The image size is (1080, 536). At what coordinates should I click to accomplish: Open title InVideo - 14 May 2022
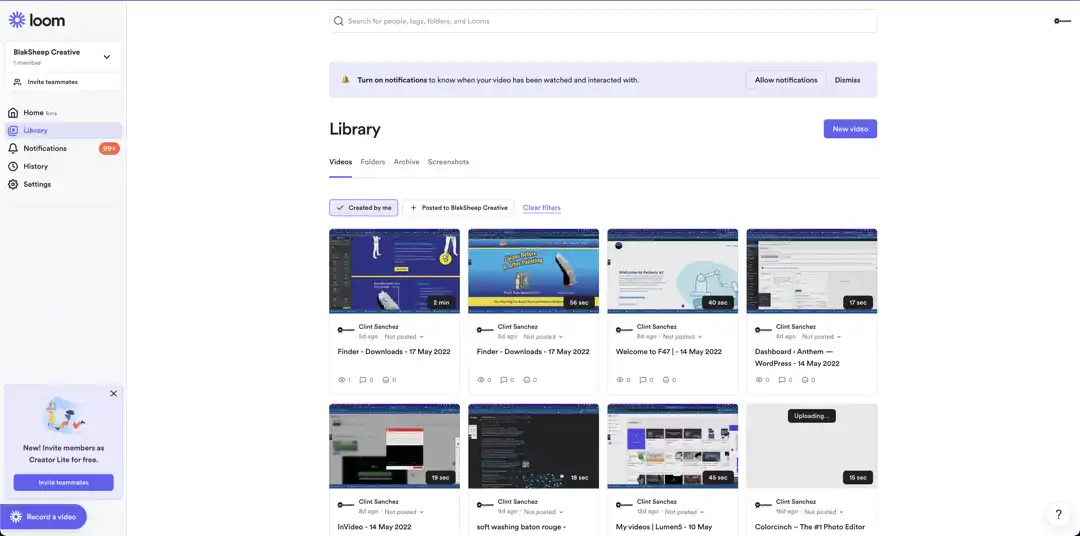(375, 527)
